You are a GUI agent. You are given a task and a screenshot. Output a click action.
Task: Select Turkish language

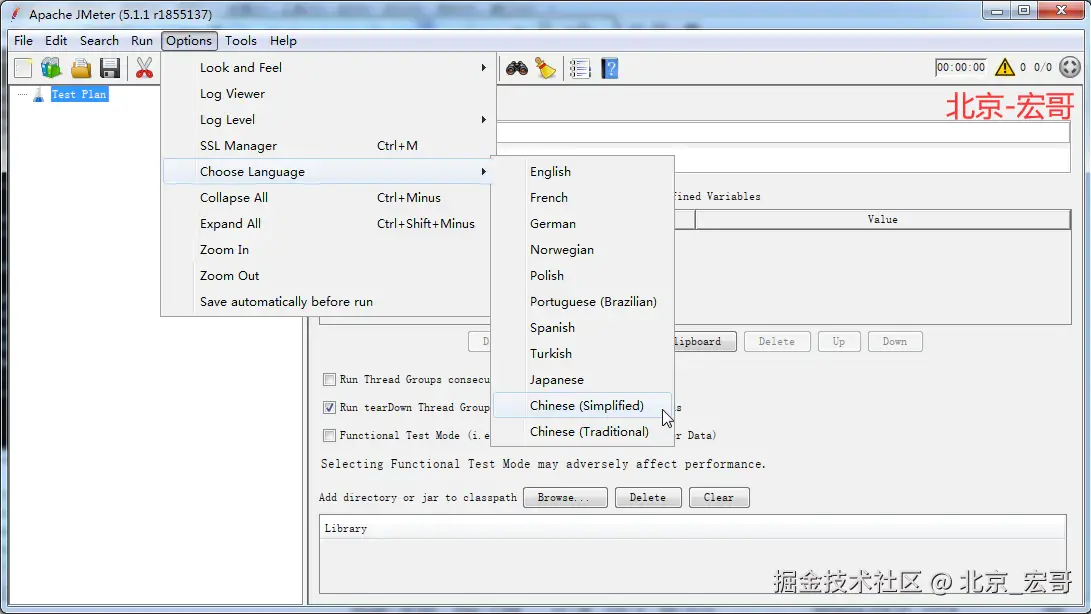click(582, 354)
